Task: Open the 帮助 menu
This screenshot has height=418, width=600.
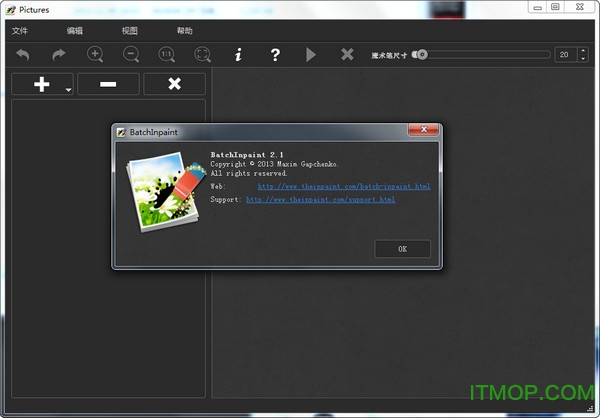Action: 184,31
